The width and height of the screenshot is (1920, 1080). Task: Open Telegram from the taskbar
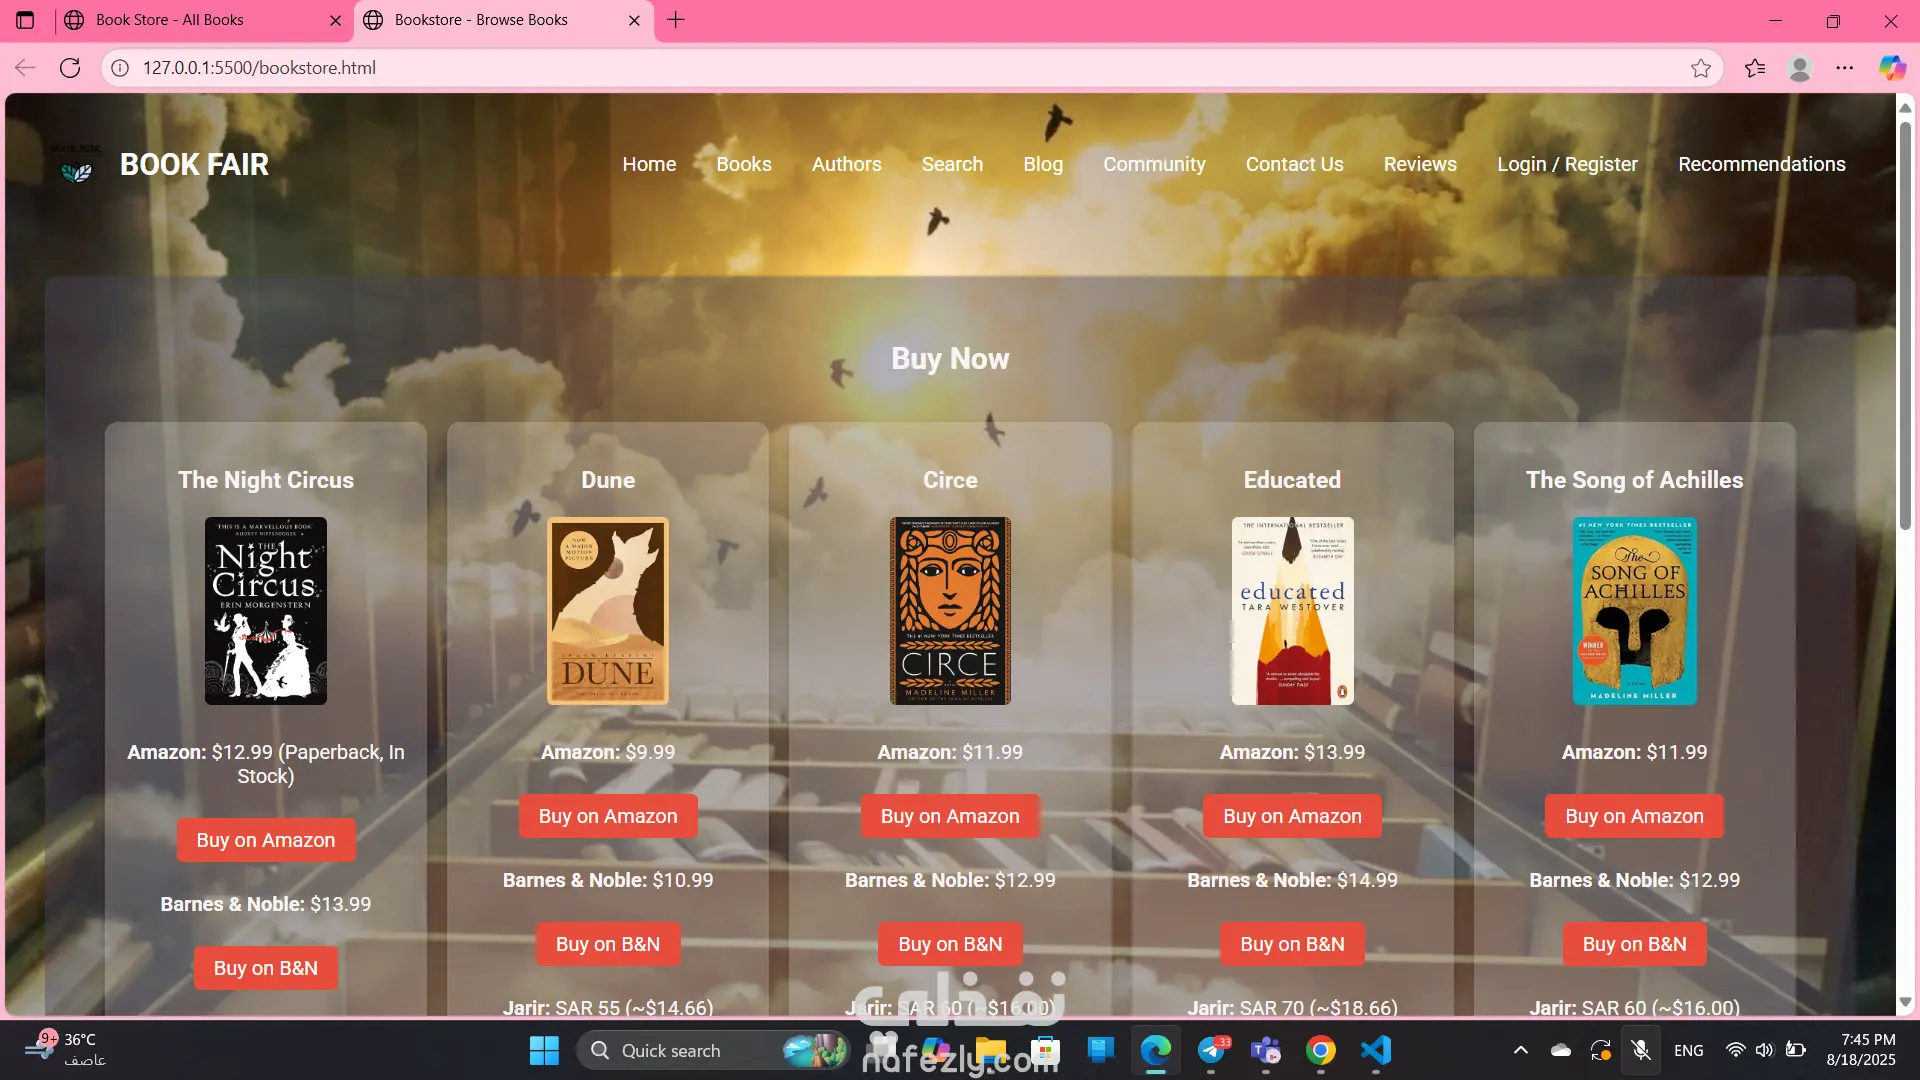pyautogui.click(x=1211, y=1050)
